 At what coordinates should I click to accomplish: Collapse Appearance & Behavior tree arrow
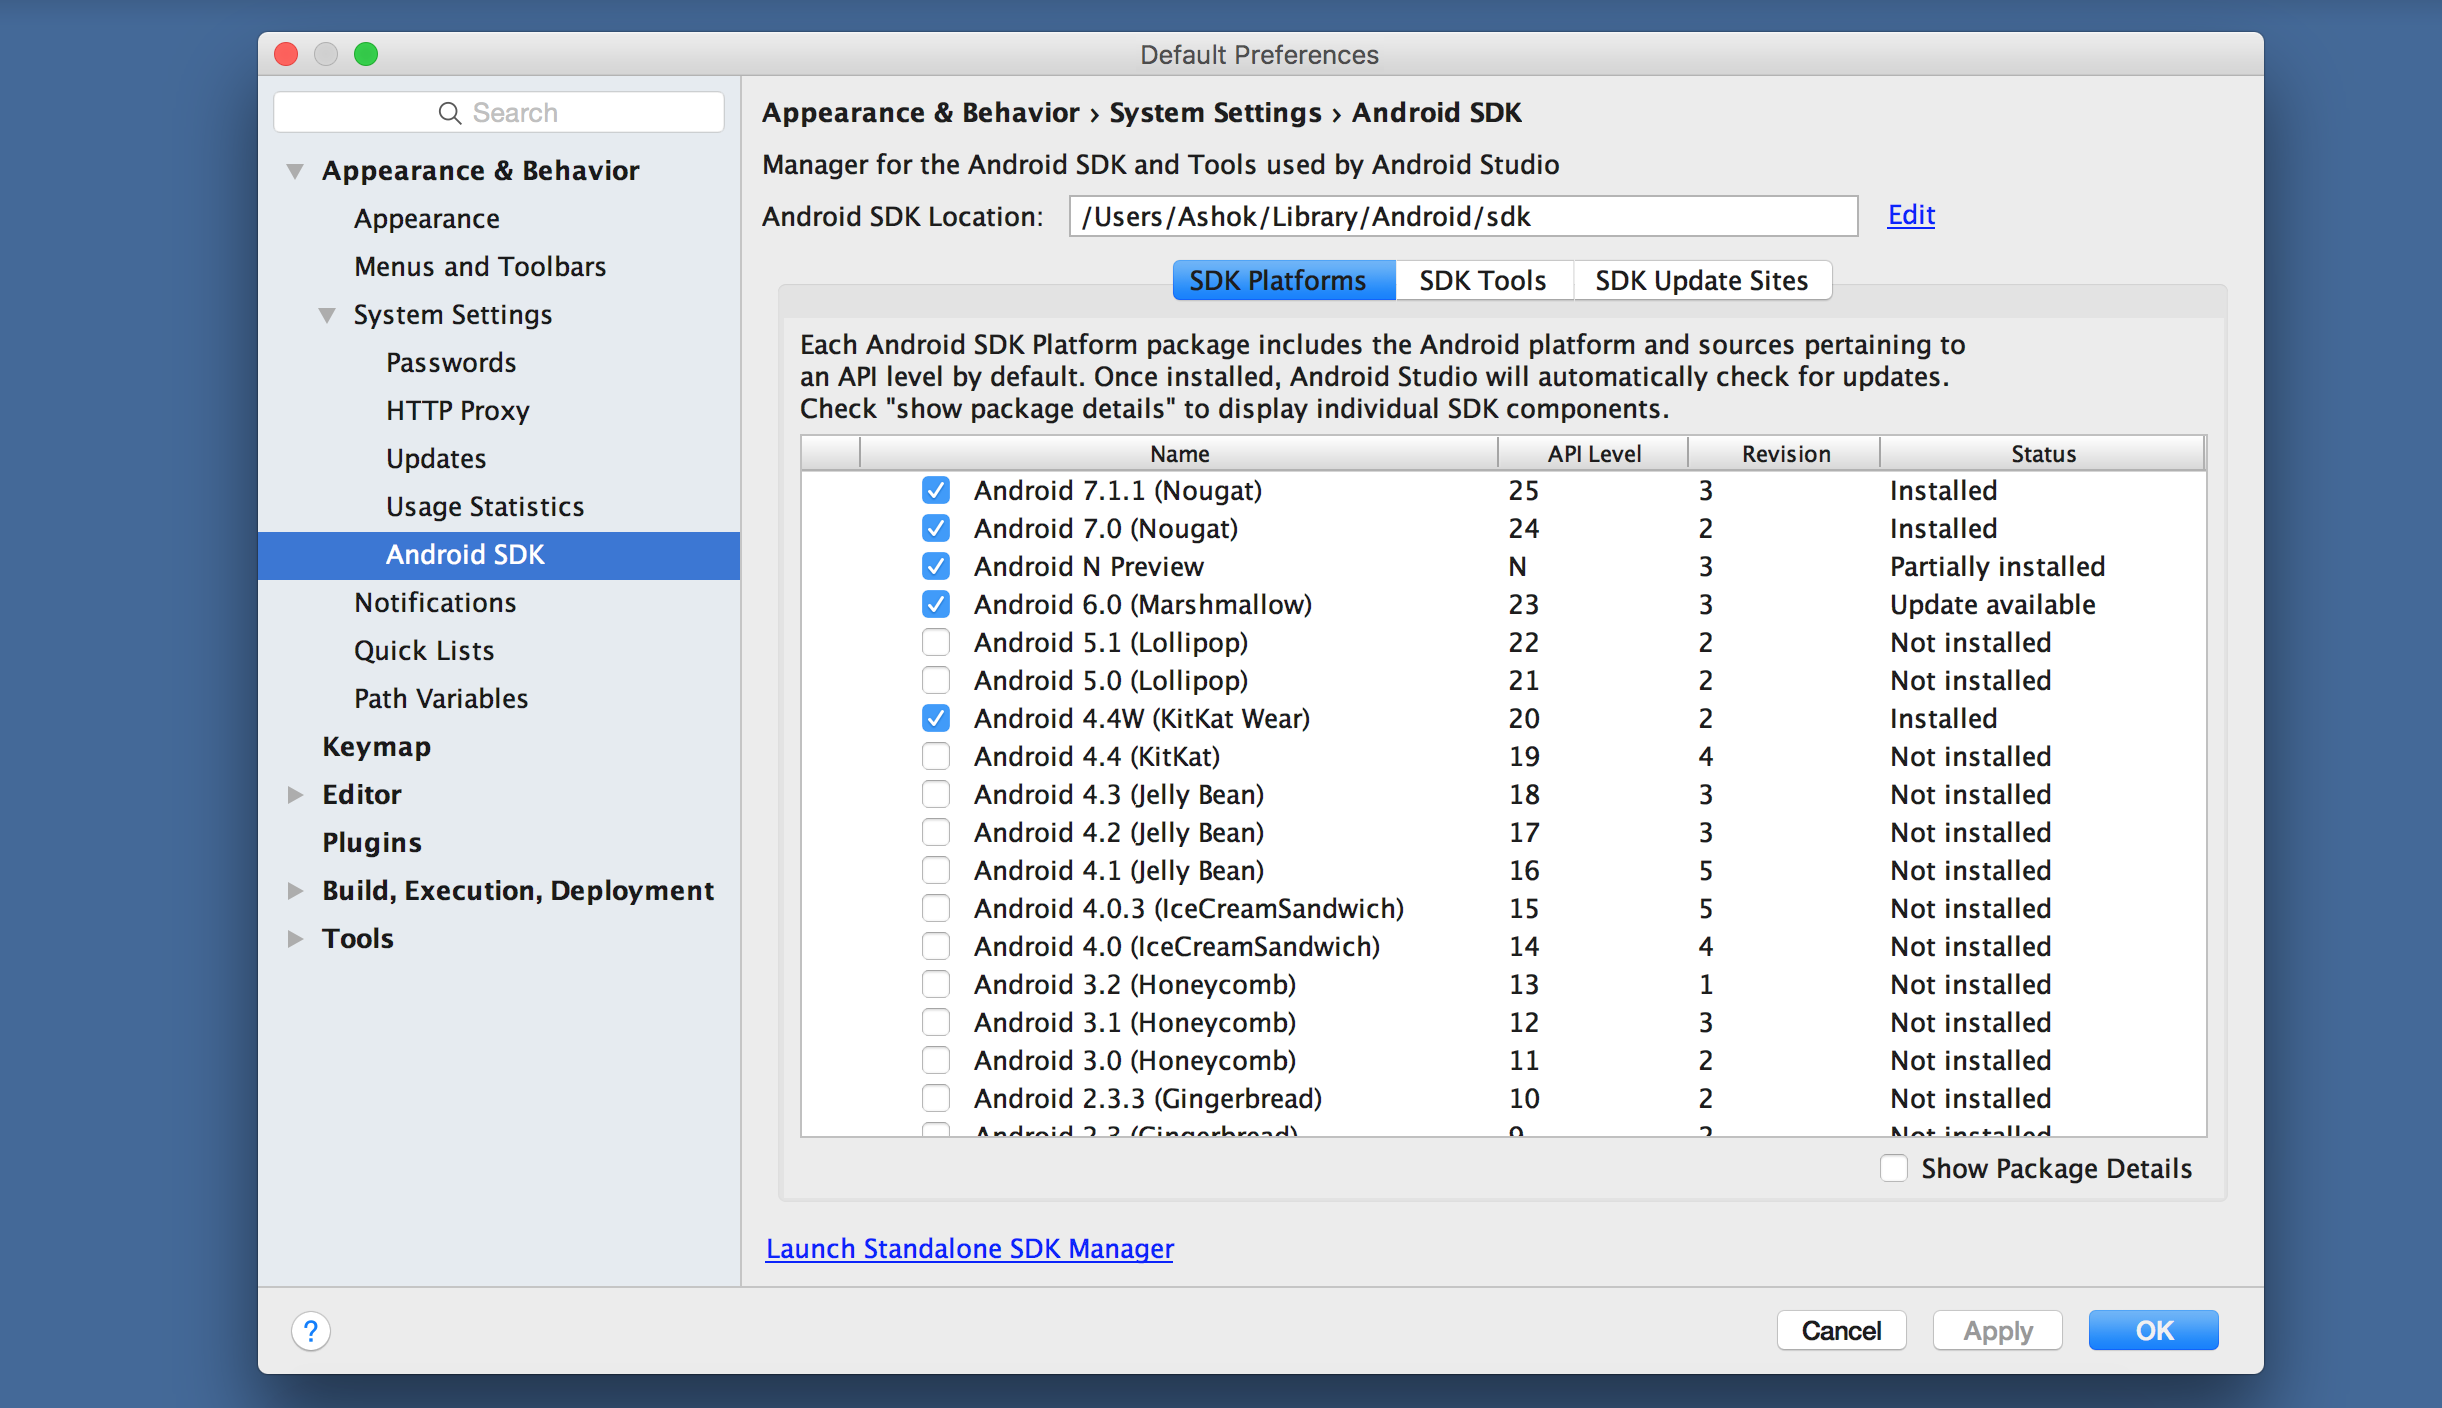pos(295,171)
